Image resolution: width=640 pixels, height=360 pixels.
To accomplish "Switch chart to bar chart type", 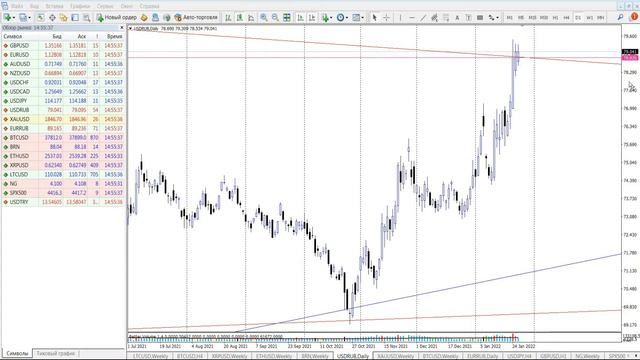I will click(228, 18).
